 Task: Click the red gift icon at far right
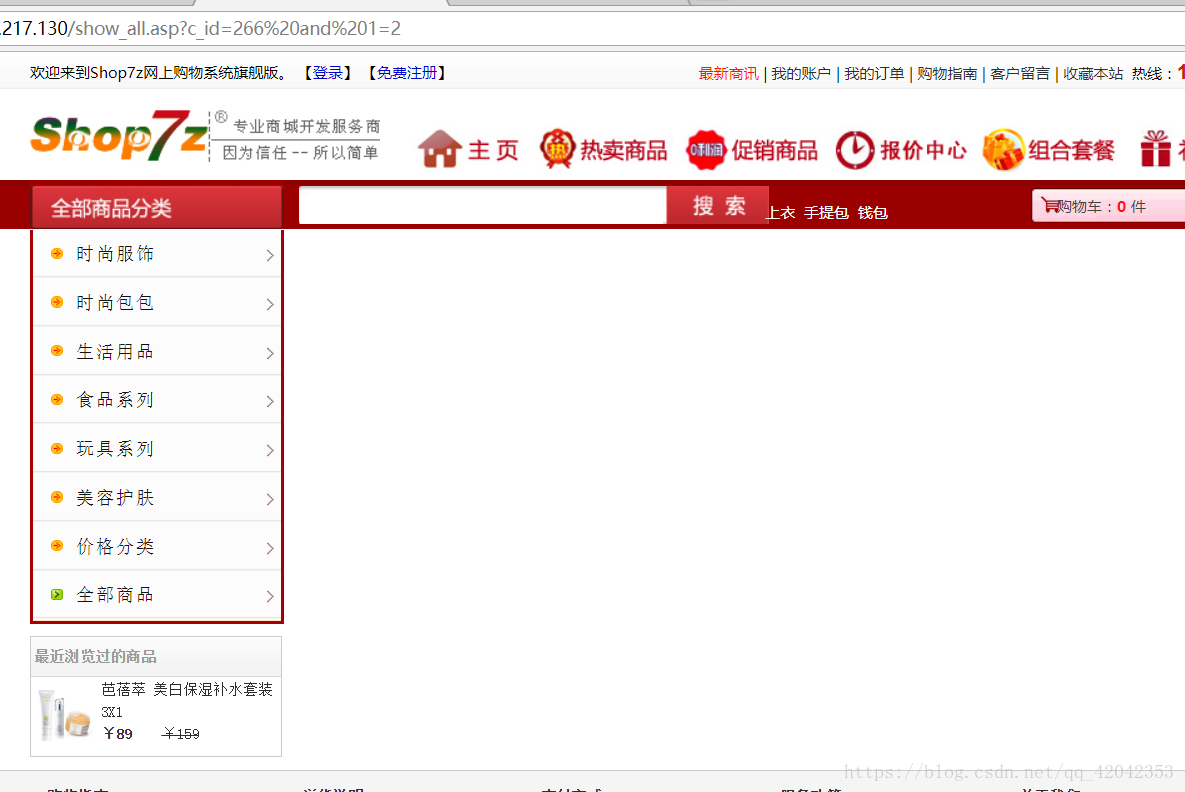tap(1156, 148)
